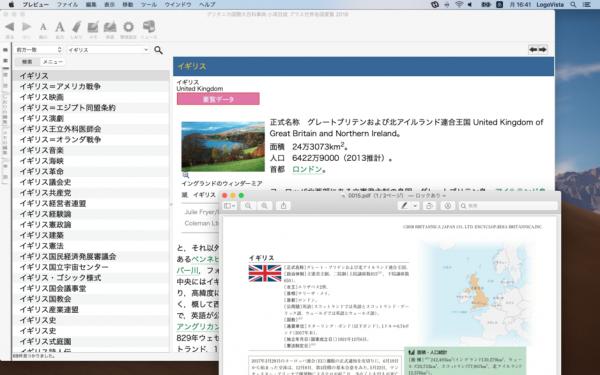Image resolution: width=600 pixels, height=375 pixels.
Task: Click the Preview search field
Action: (508, 206)
